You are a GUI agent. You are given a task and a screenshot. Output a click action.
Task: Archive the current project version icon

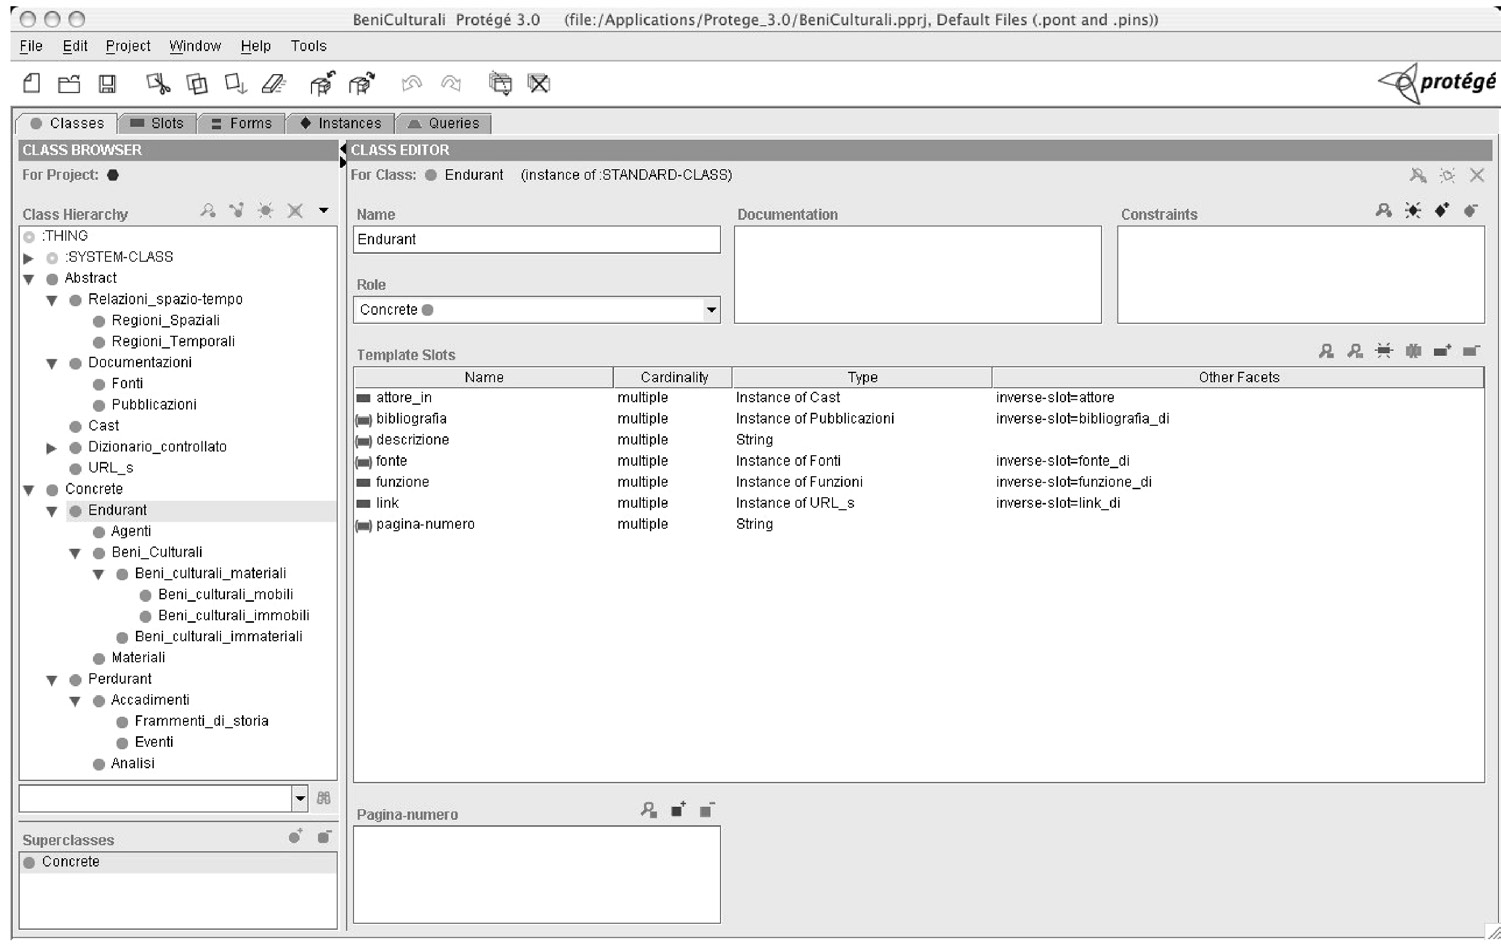coord(322,83)
